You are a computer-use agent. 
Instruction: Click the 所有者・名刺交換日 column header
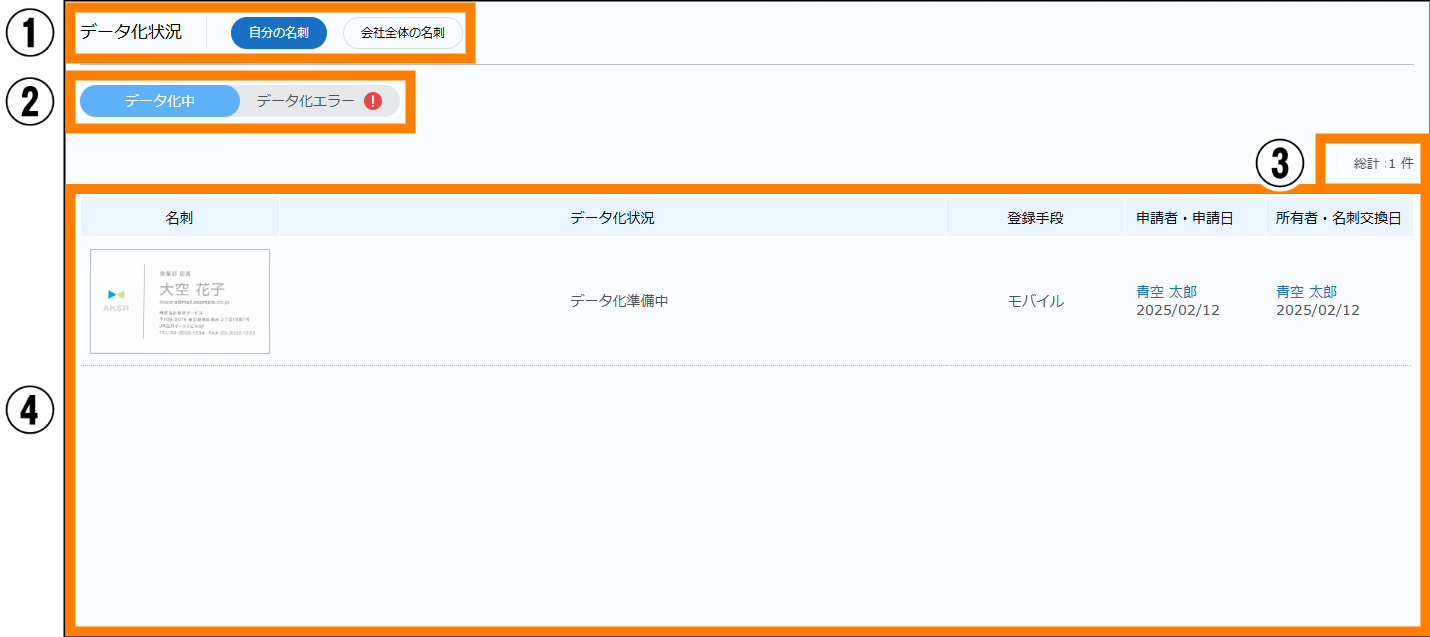click(1338, 217)
